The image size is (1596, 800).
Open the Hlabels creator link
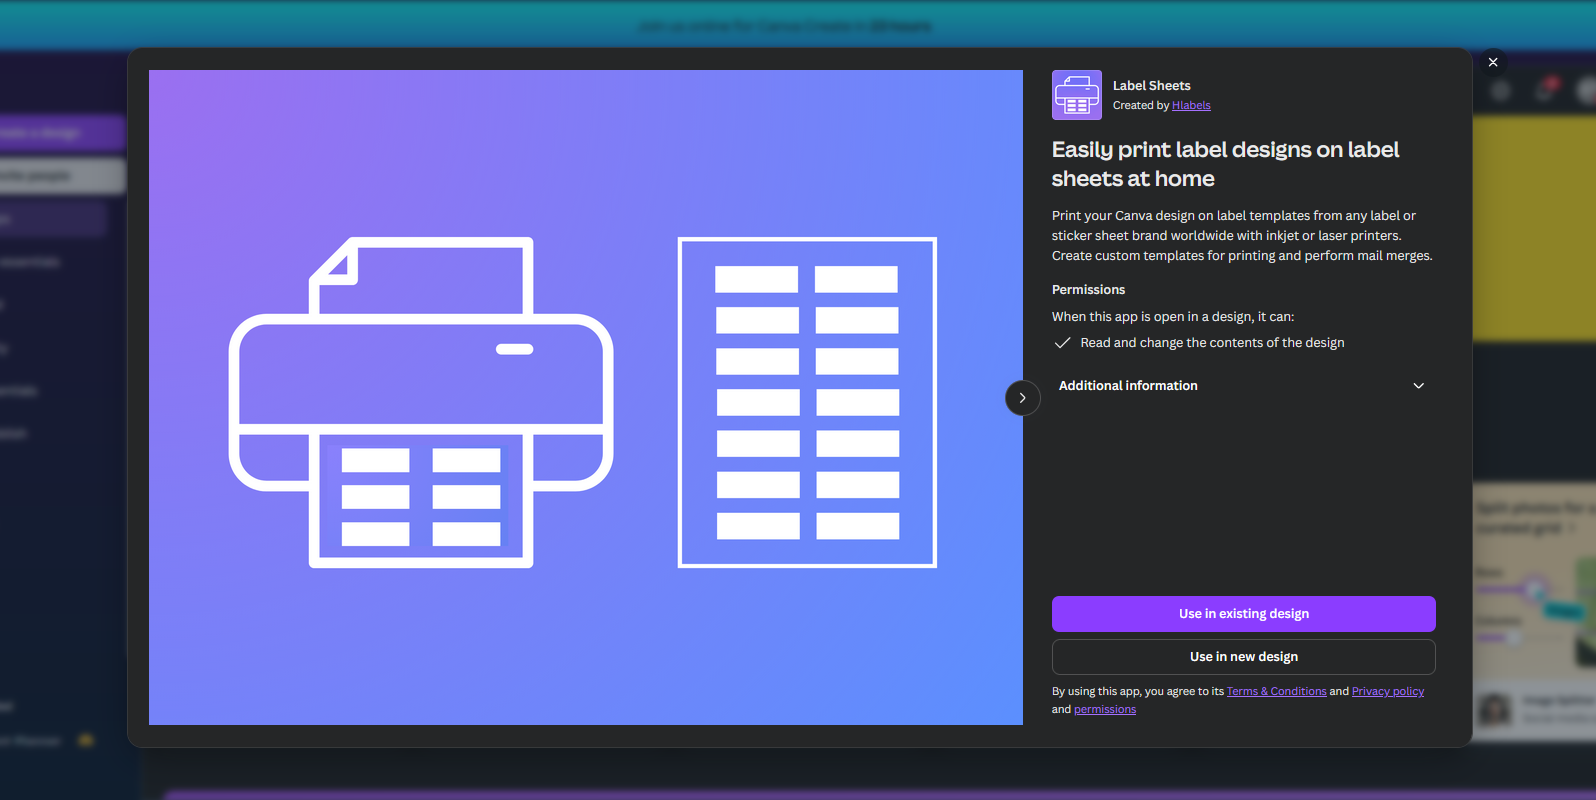[1191, 105]
